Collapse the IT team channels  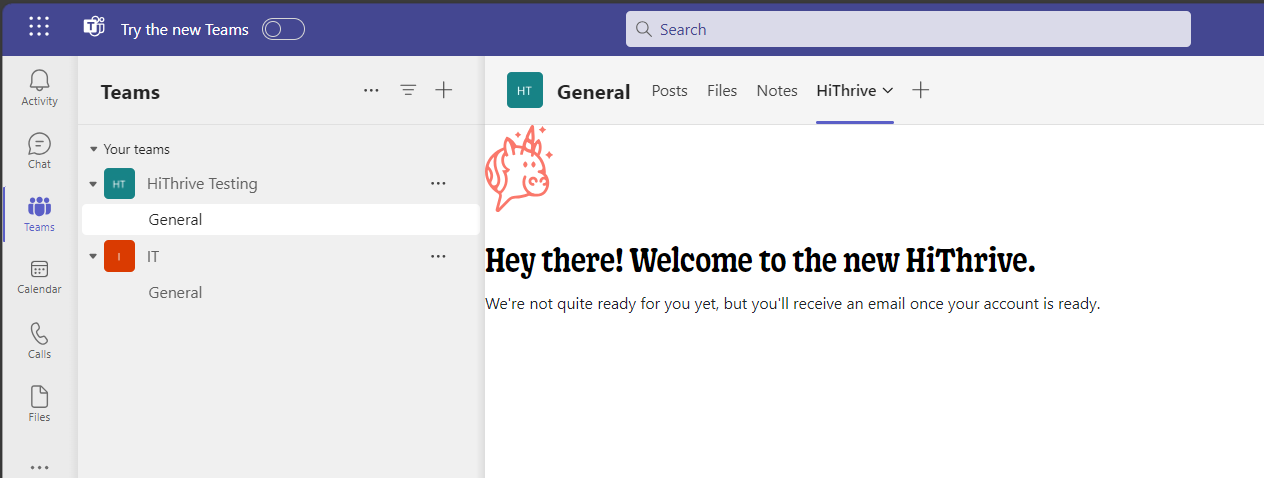point(93,257)
